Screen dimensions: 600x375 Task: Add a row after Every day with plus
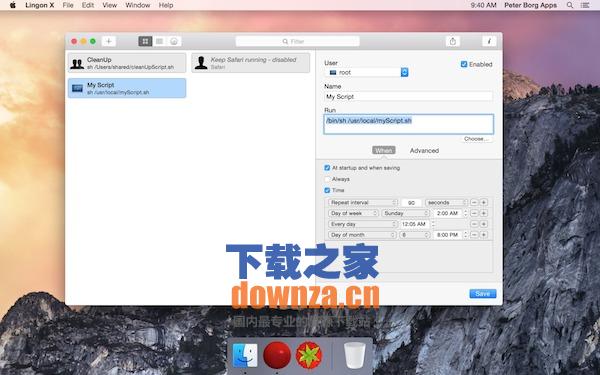pos(484,224)
